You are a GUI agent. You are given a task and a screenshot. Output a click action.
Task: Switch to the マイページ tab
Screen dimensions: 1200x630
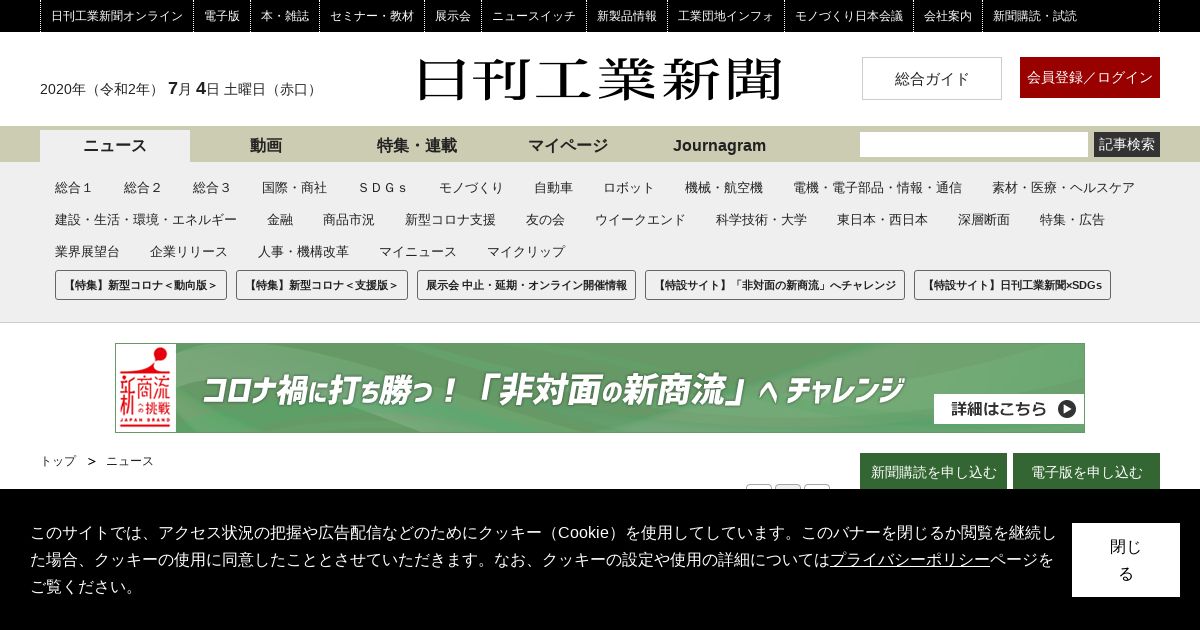568,146
